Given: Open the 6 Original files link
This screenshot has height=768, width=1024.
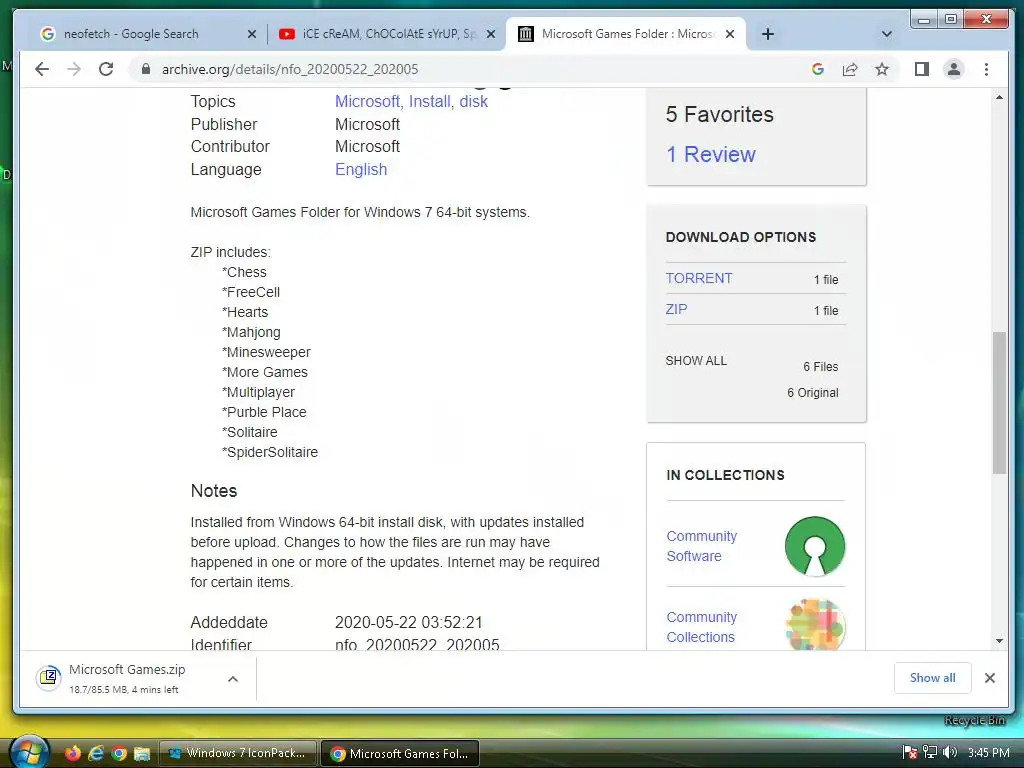Looking at the screenshot, I should tap(812, 392).
